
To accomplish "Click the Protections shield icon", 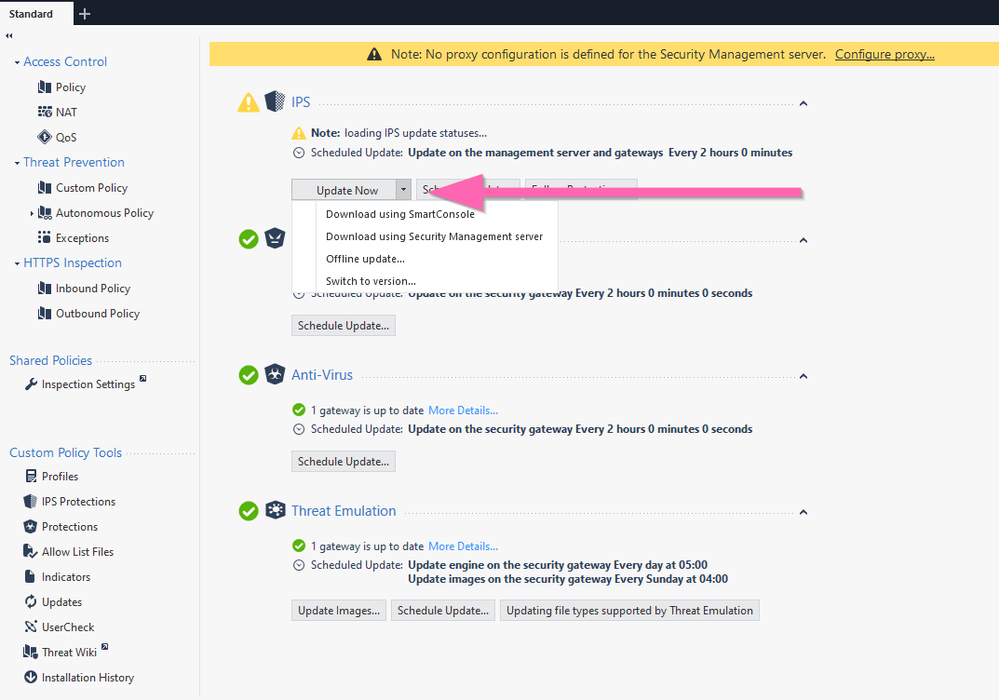I will click(x=31, y=526).
